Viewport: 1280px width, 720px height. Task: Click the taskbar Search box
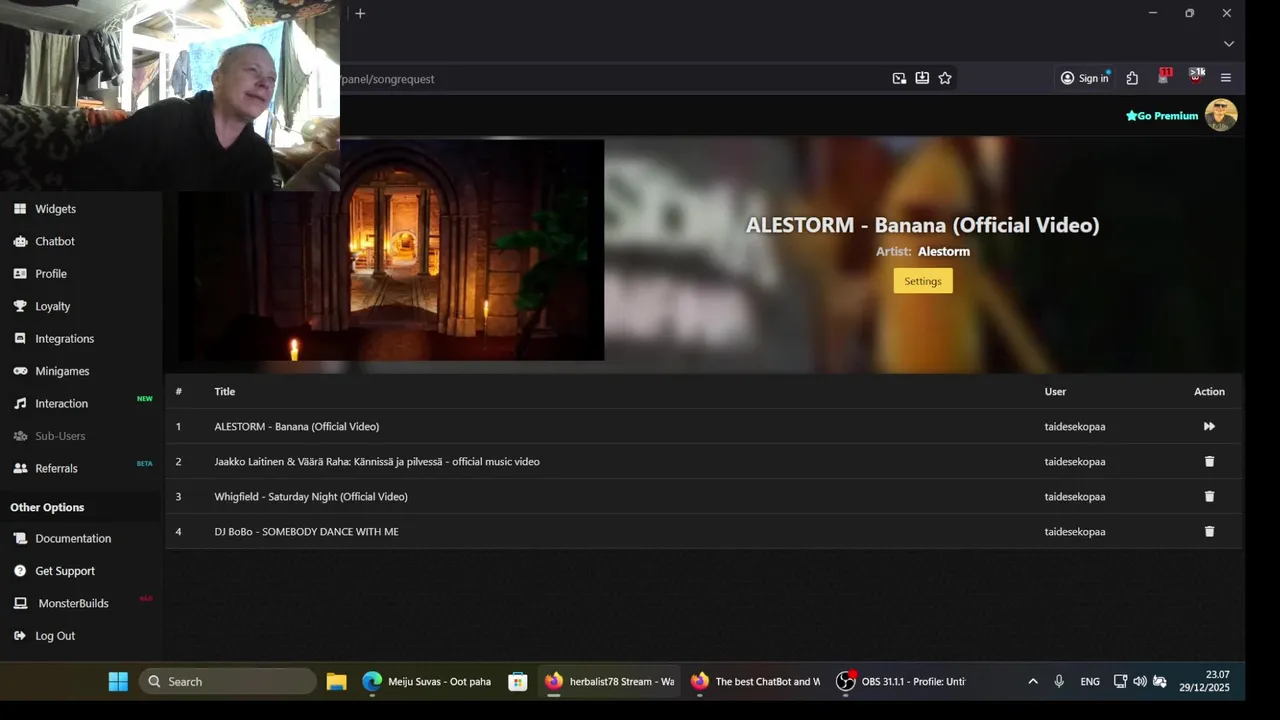228,681
